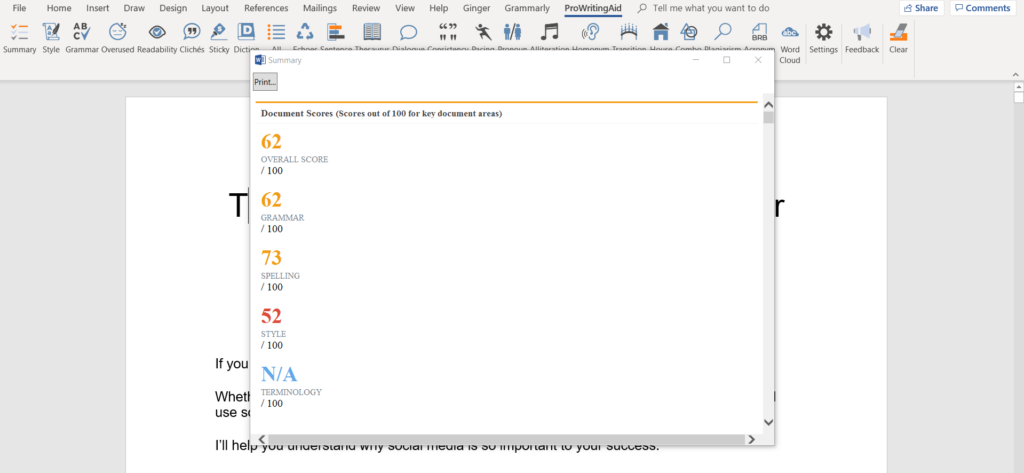Image resolution: width=1024 pixels, height=473 pixels.
Task: Switch to the View tab
Action: [405, 8]
